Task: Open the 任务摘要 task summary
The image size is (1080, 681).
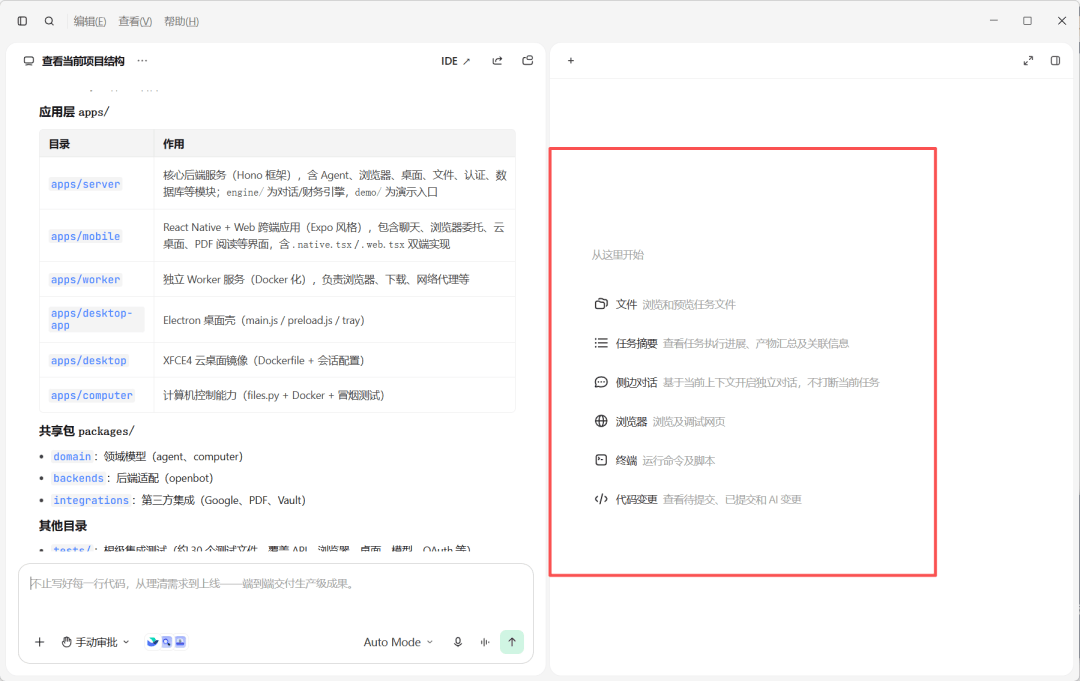Action: click(721, 343)
